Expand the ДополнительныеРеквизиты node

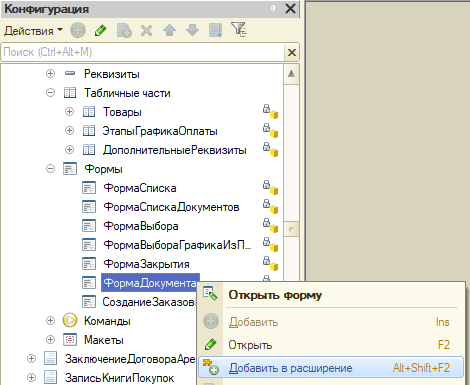point(69,149)
